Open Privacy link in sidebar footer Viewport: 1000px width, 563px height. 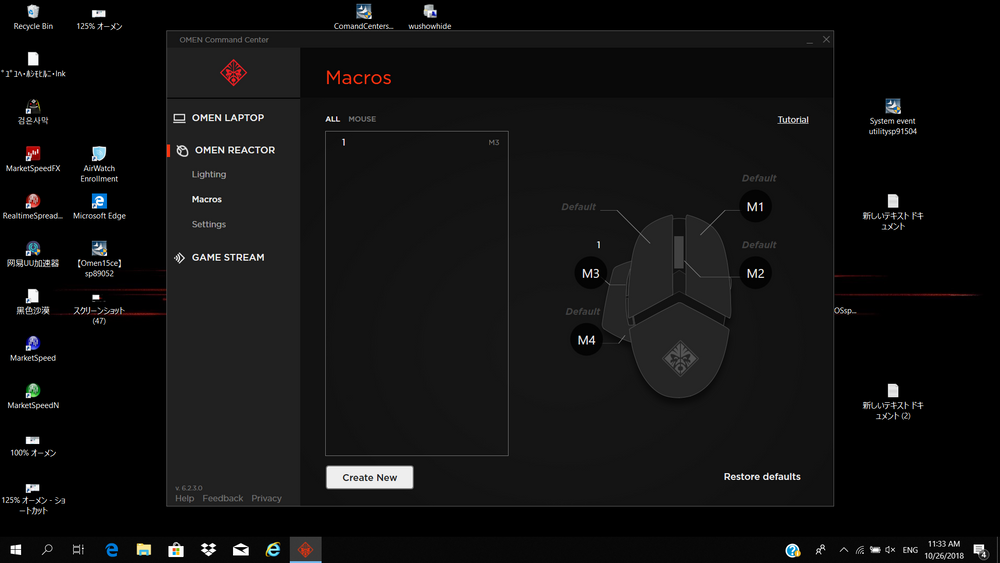coord(266,499)
